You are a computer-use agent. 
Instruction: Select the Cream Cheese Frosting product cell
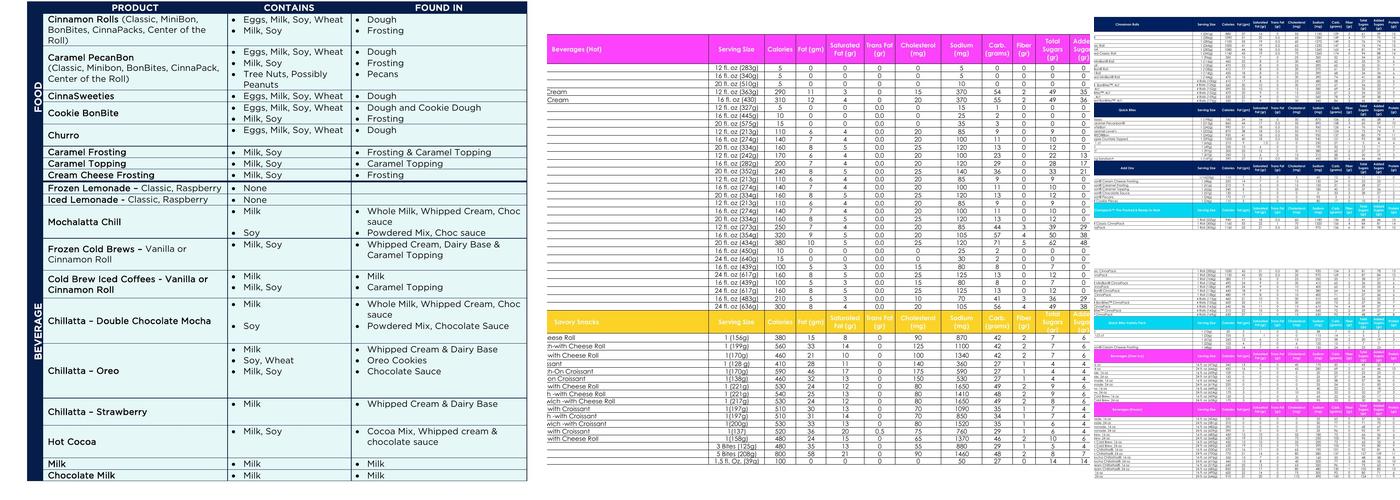pos(135,175)
